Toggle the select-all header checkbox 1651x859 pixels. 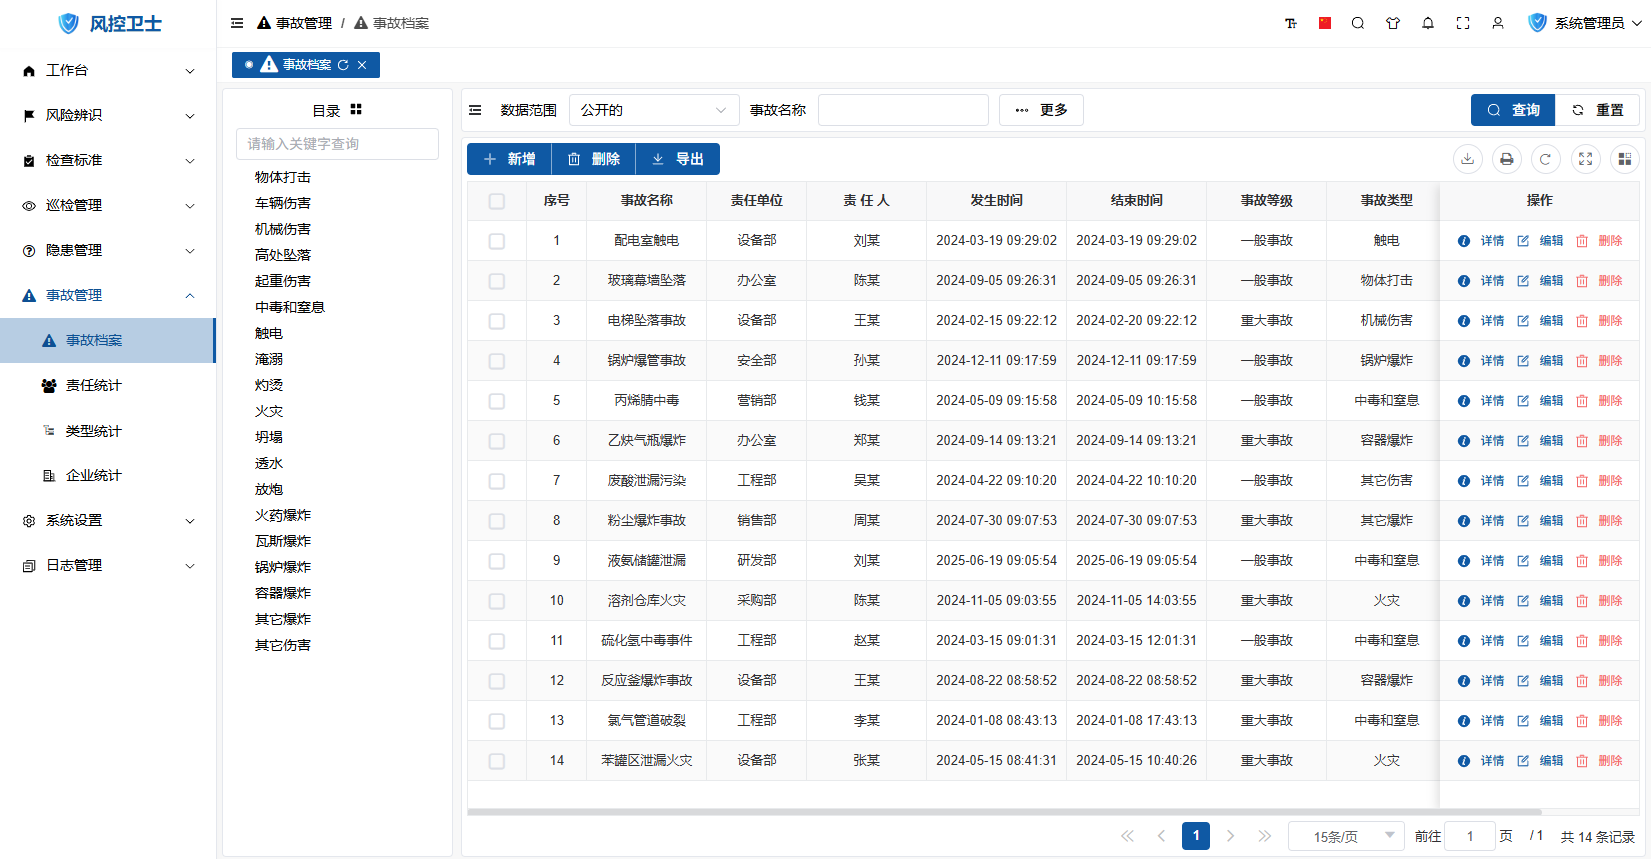tap(497, 201)
